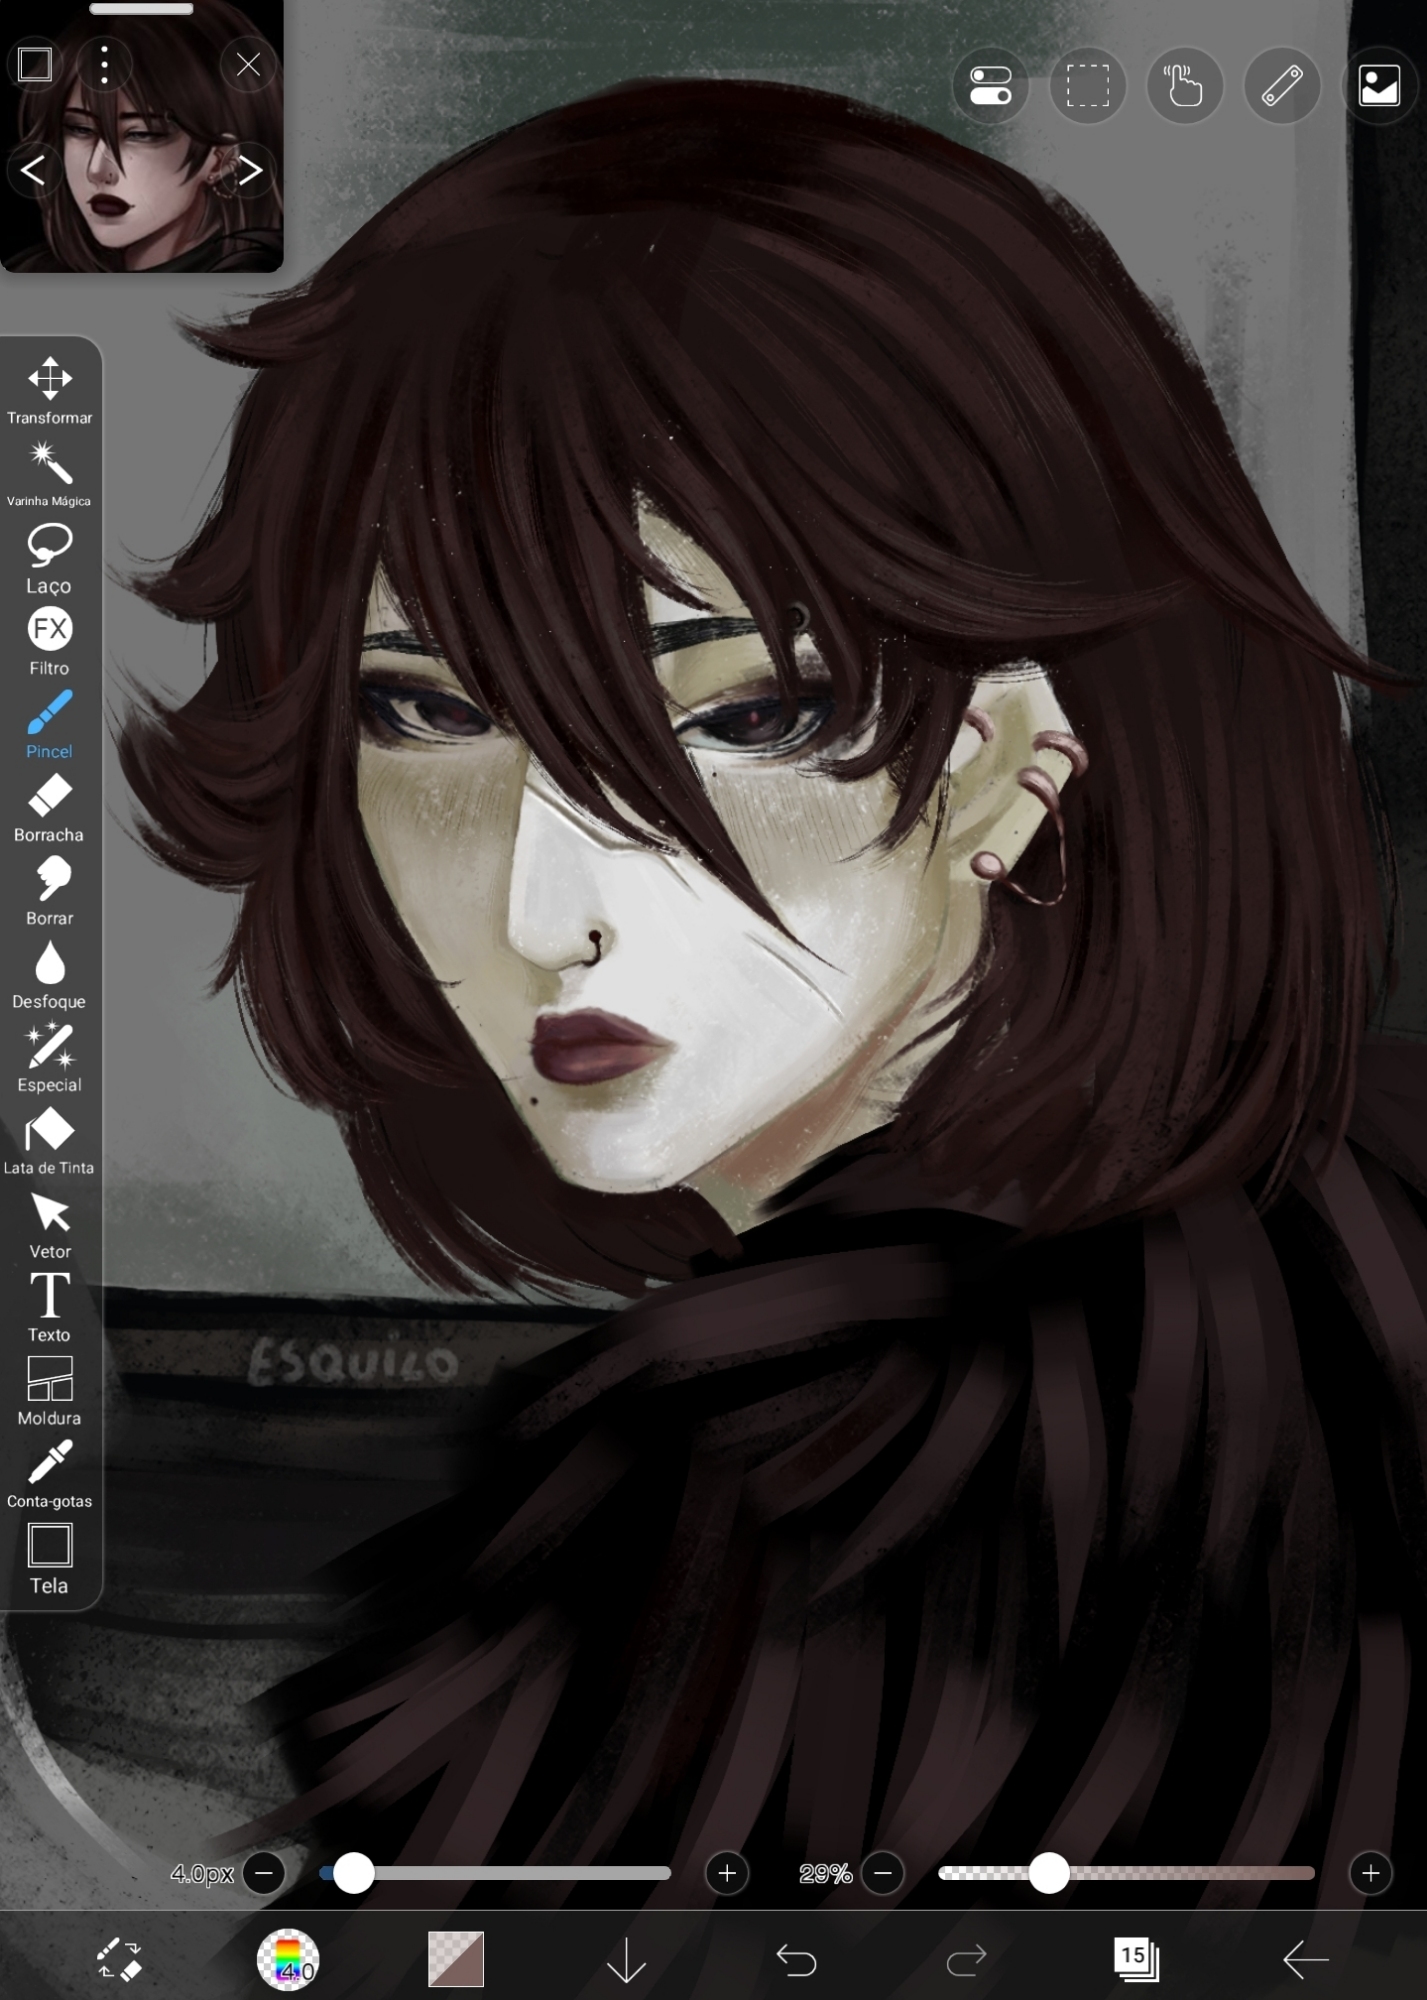Image resolution: width=1427 pixels, height=2000 pixels.
Task: Toggle brush and eraser swap icon
Action: click(119, 1959)
